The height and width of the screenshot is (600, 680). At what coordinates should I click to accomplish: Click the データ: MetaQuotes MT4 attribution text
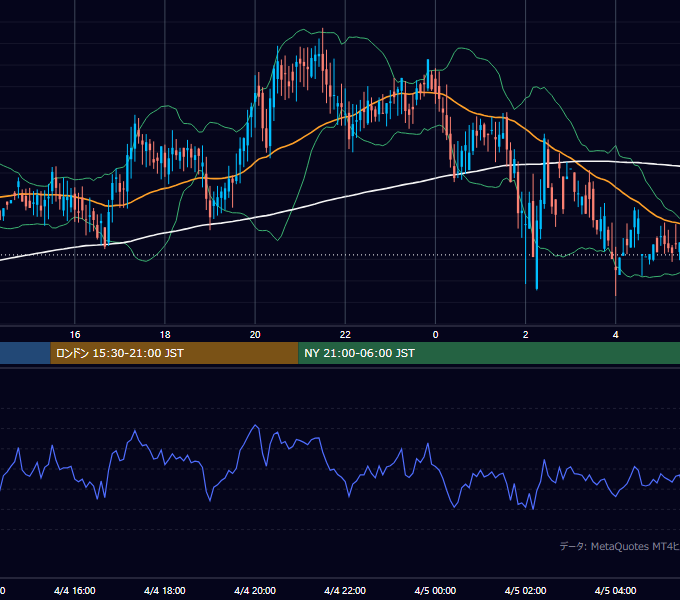(x=620, y=546)
